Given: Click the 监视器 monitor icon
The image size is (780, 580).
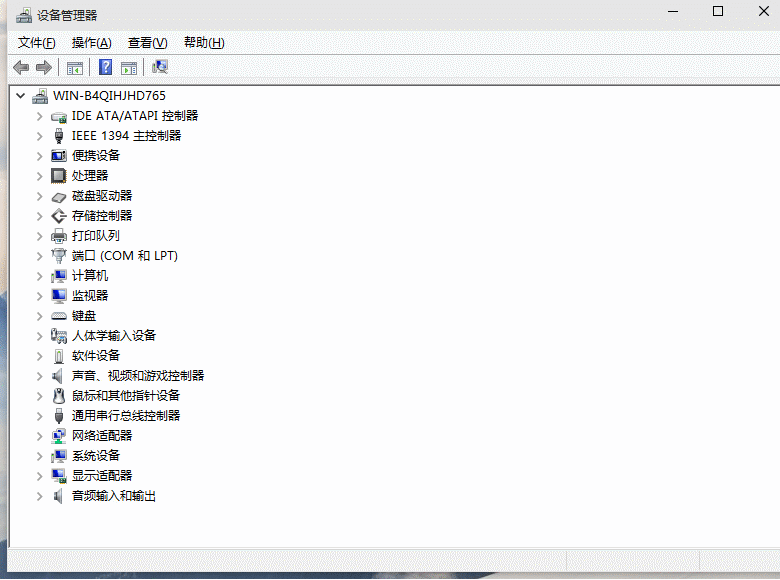Looking at the screenshot, I should coord(59,296).
